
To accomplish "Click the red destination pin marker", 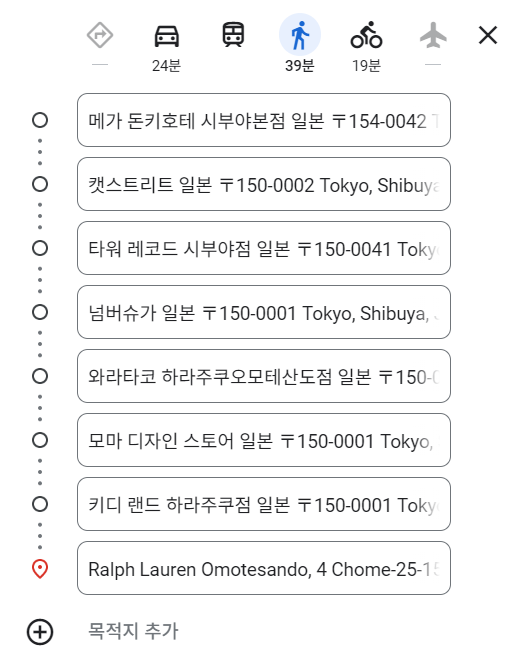I will point(40,569).
